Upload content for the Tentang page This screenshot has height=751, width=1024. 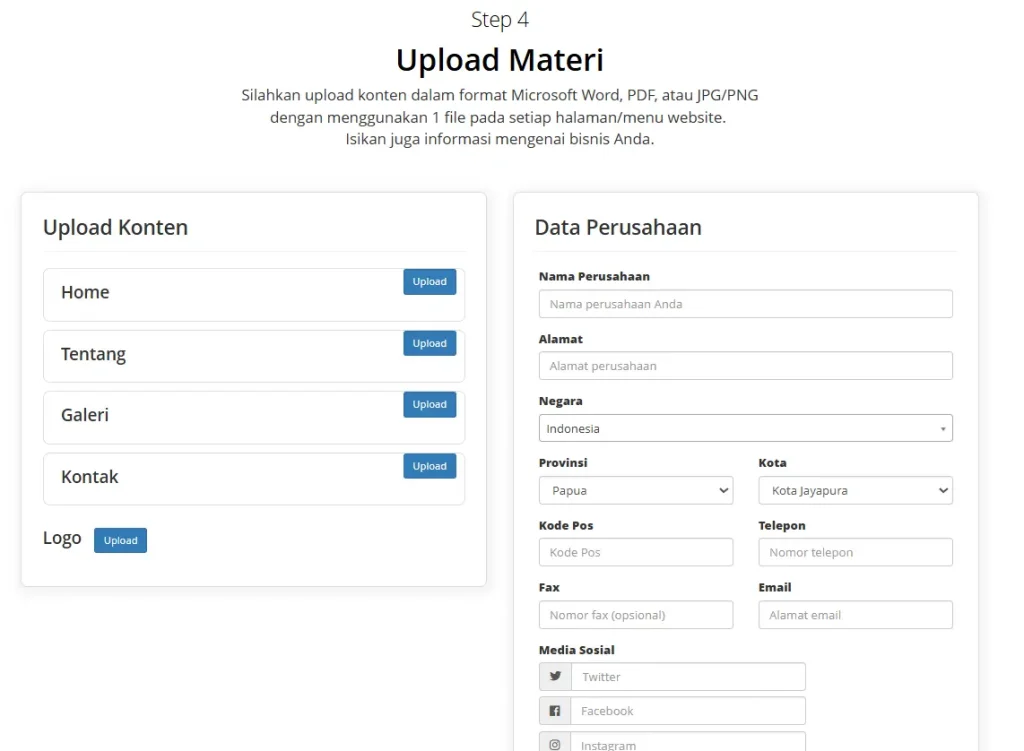pos(430,344)
